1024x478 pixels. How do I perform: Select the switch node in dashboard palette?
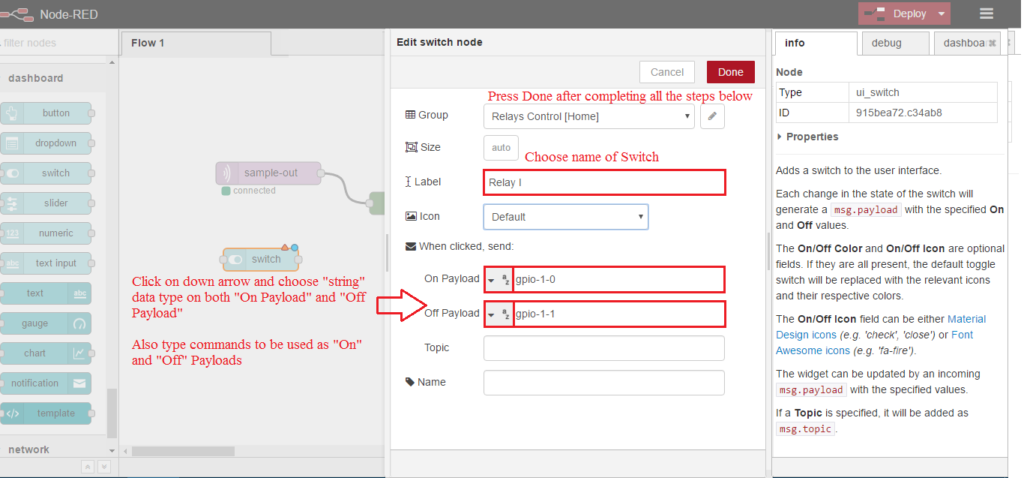pyautogui.click(x=46, y=173)
